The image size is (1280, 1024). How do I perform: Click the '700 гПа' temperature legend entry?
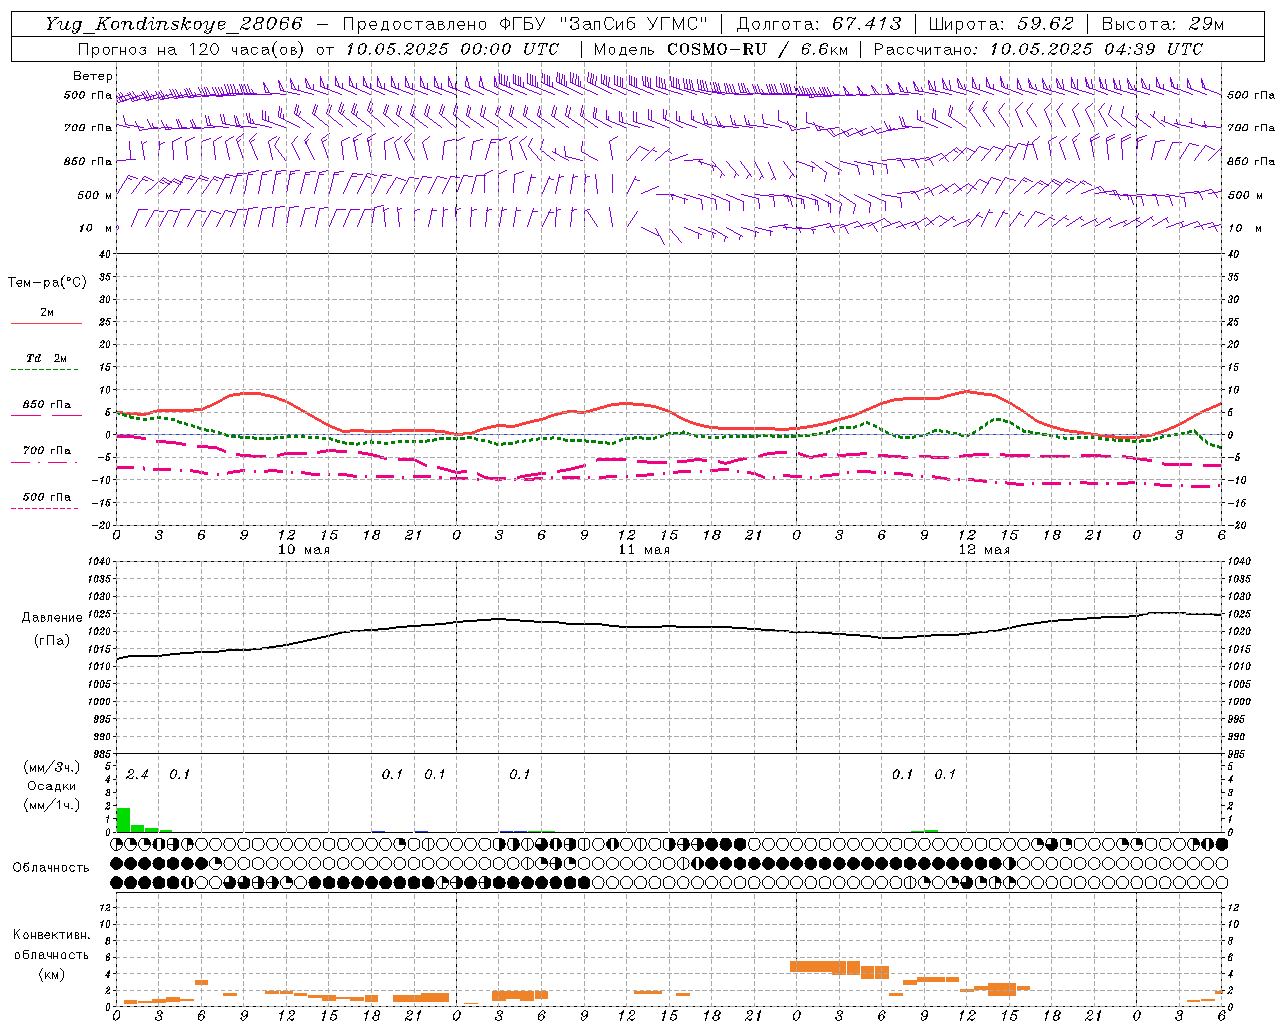pos(46,450)
